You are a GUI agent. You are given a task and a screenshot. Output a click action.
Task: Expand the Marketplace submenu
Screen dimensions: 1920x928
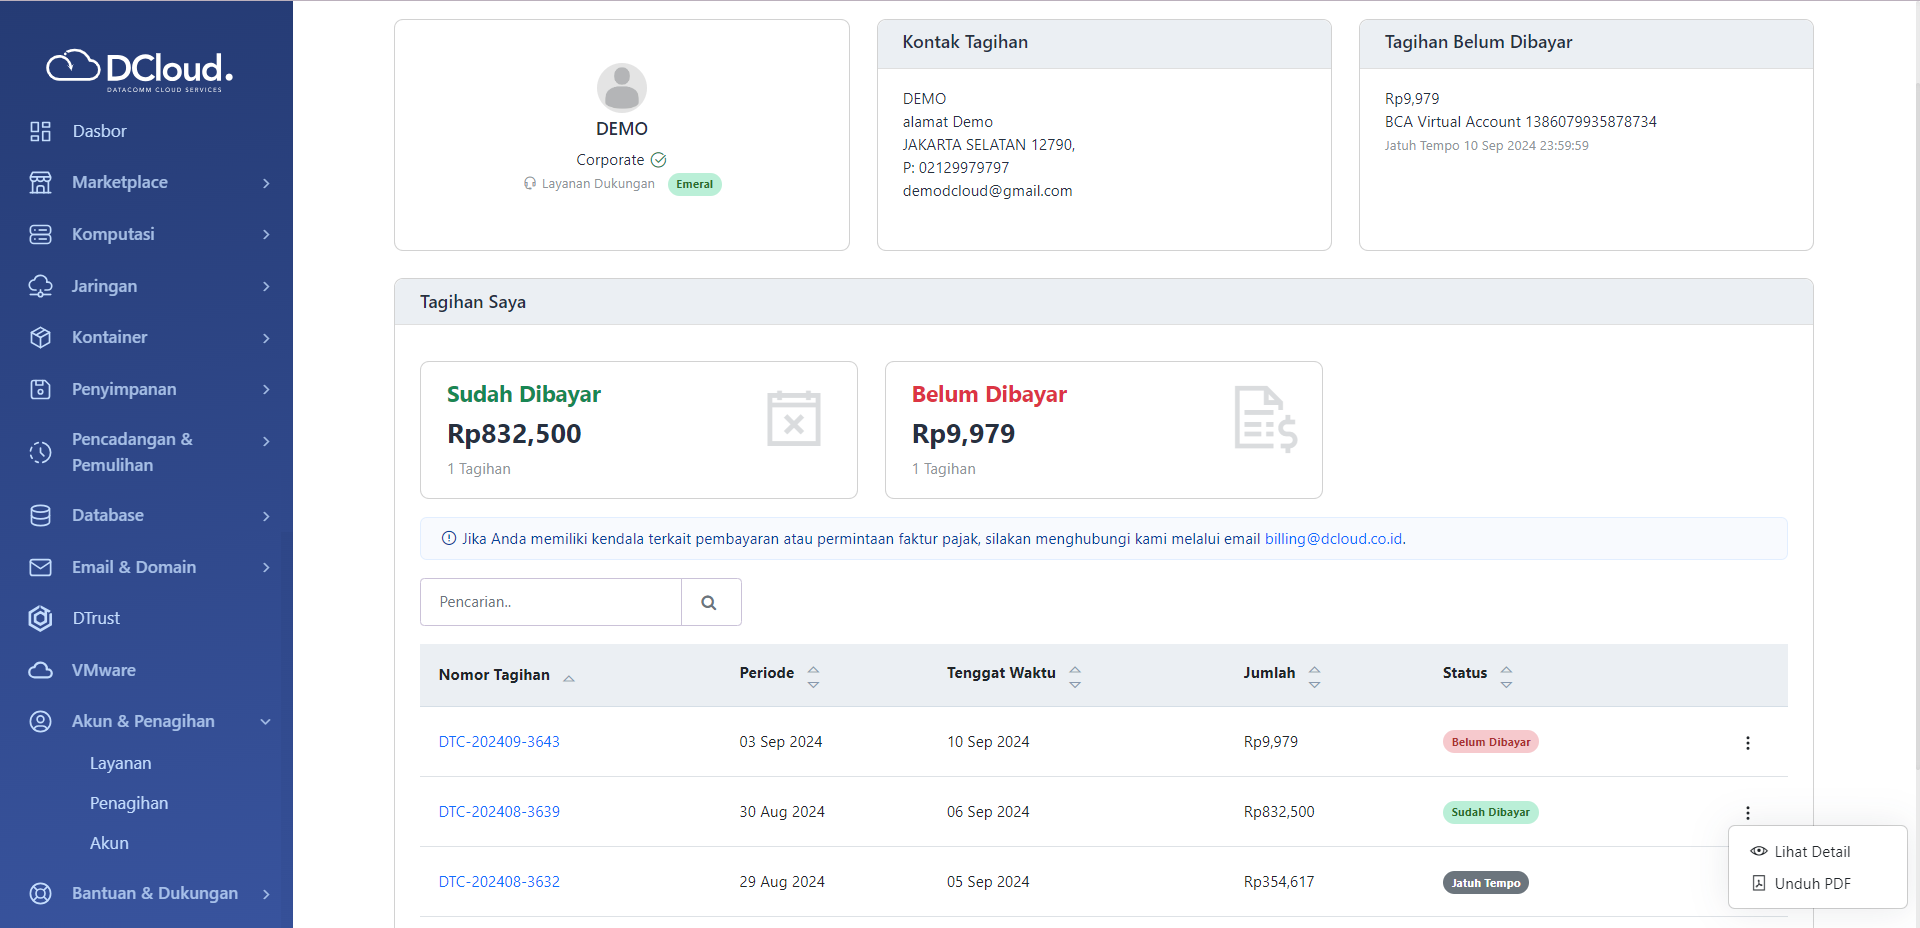tap(266, 183)
